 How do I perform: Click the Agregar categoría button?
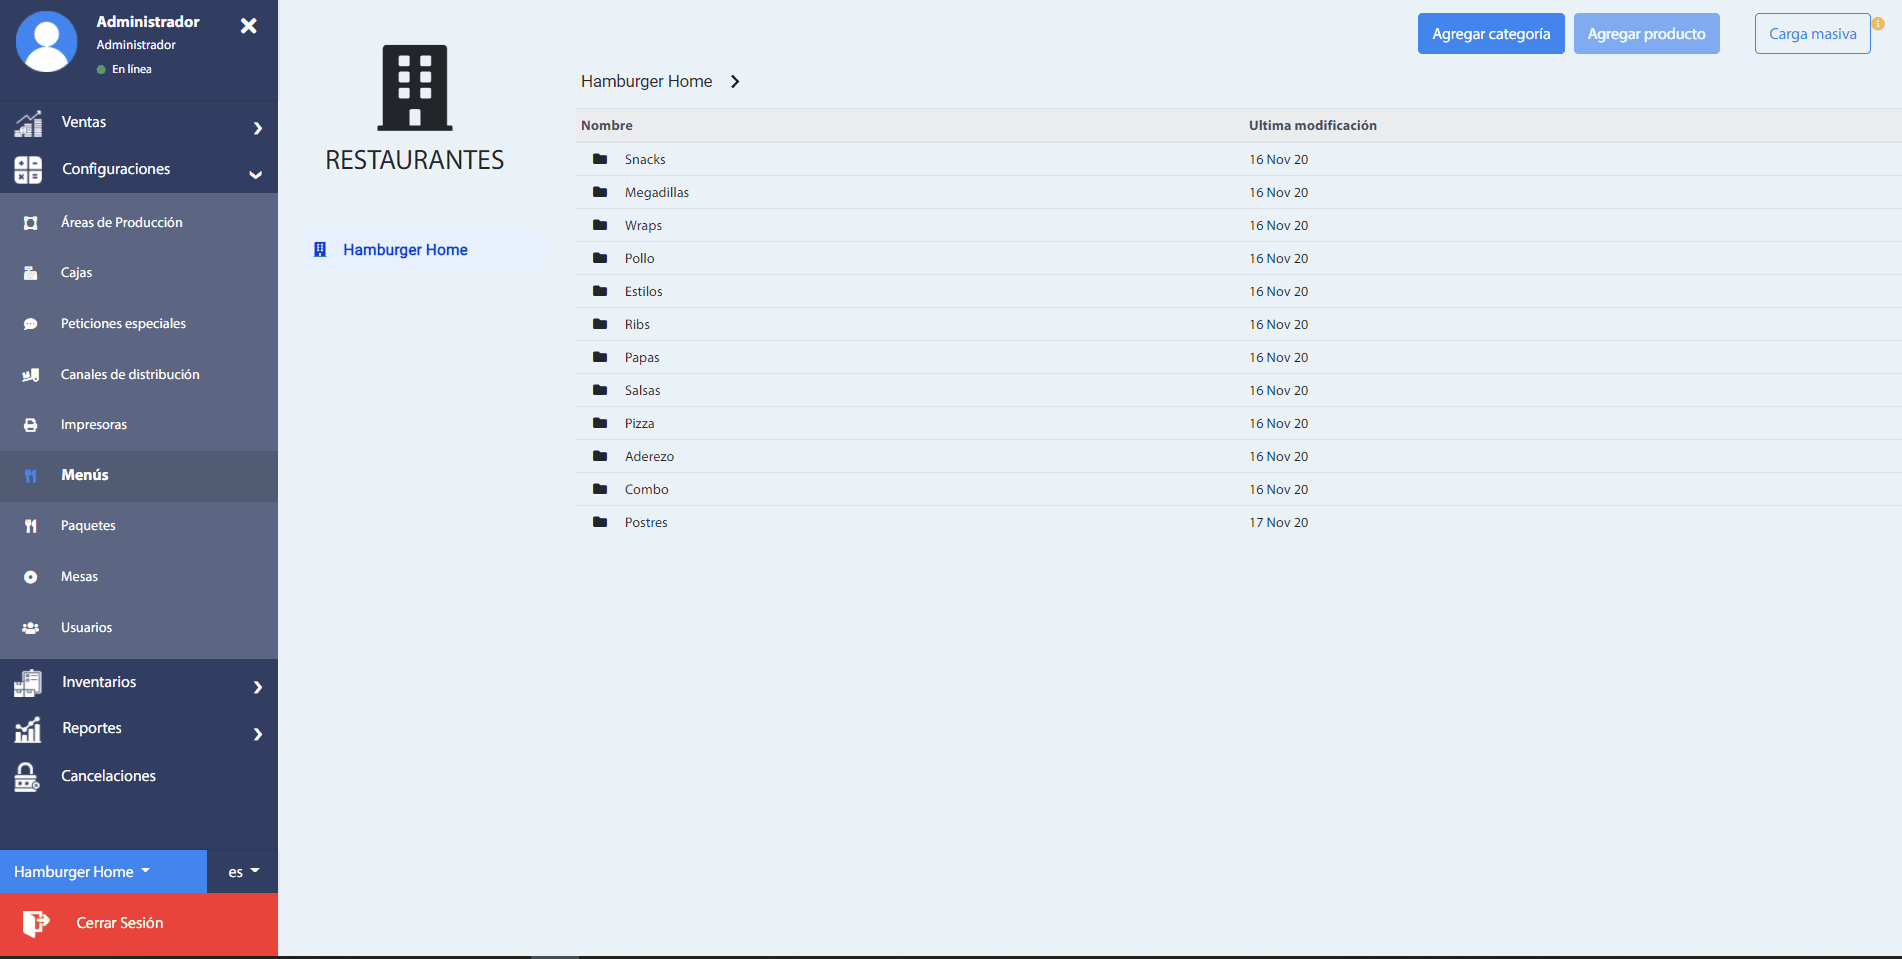click(x=1490, y=34)
